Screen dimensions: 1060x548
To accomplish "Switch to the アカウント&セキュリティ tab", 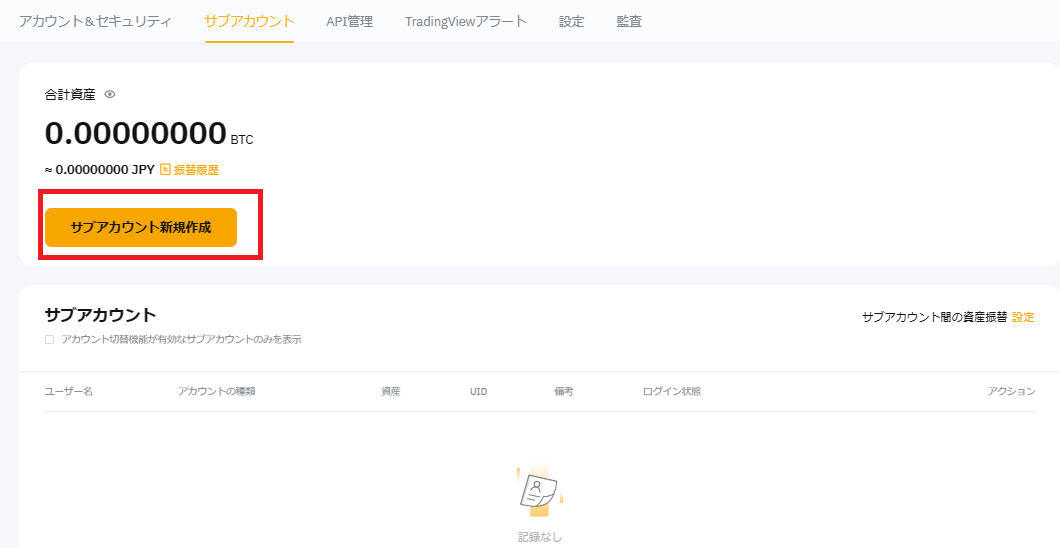I will click(95, 21).
